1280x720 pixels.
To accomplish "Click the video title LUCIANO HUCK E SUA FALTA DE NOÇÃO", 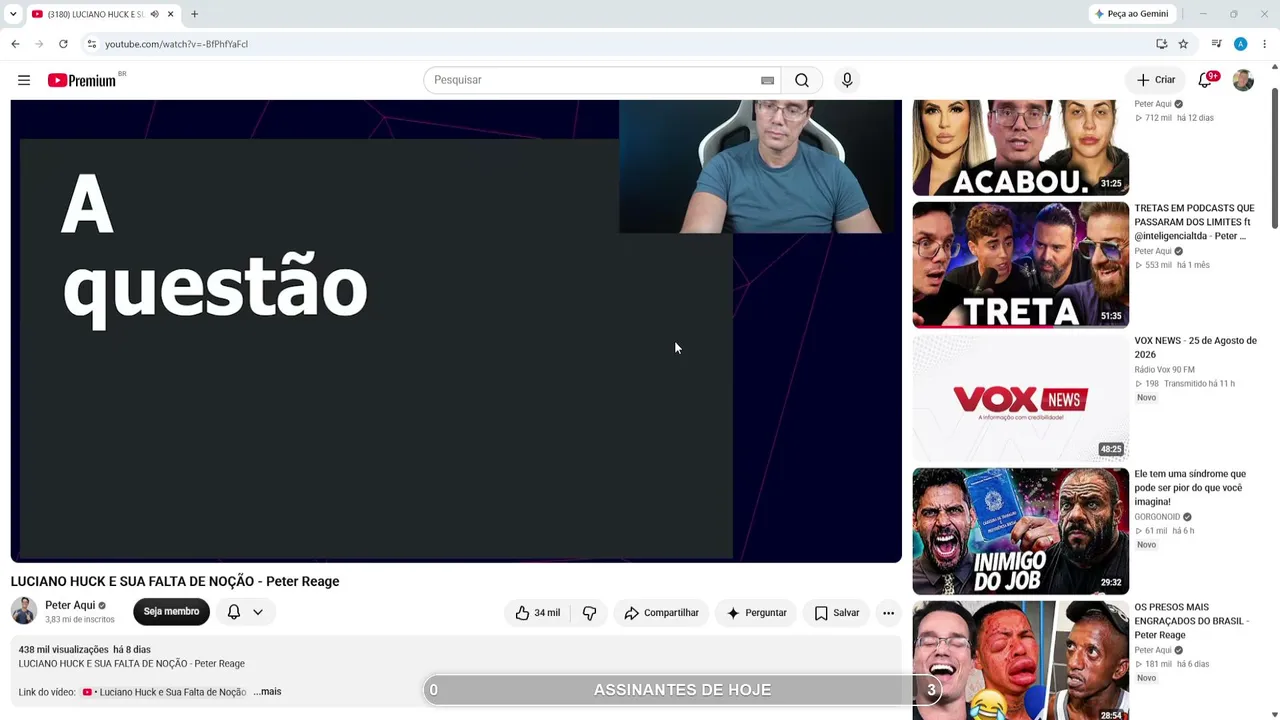I will point(175,581).
